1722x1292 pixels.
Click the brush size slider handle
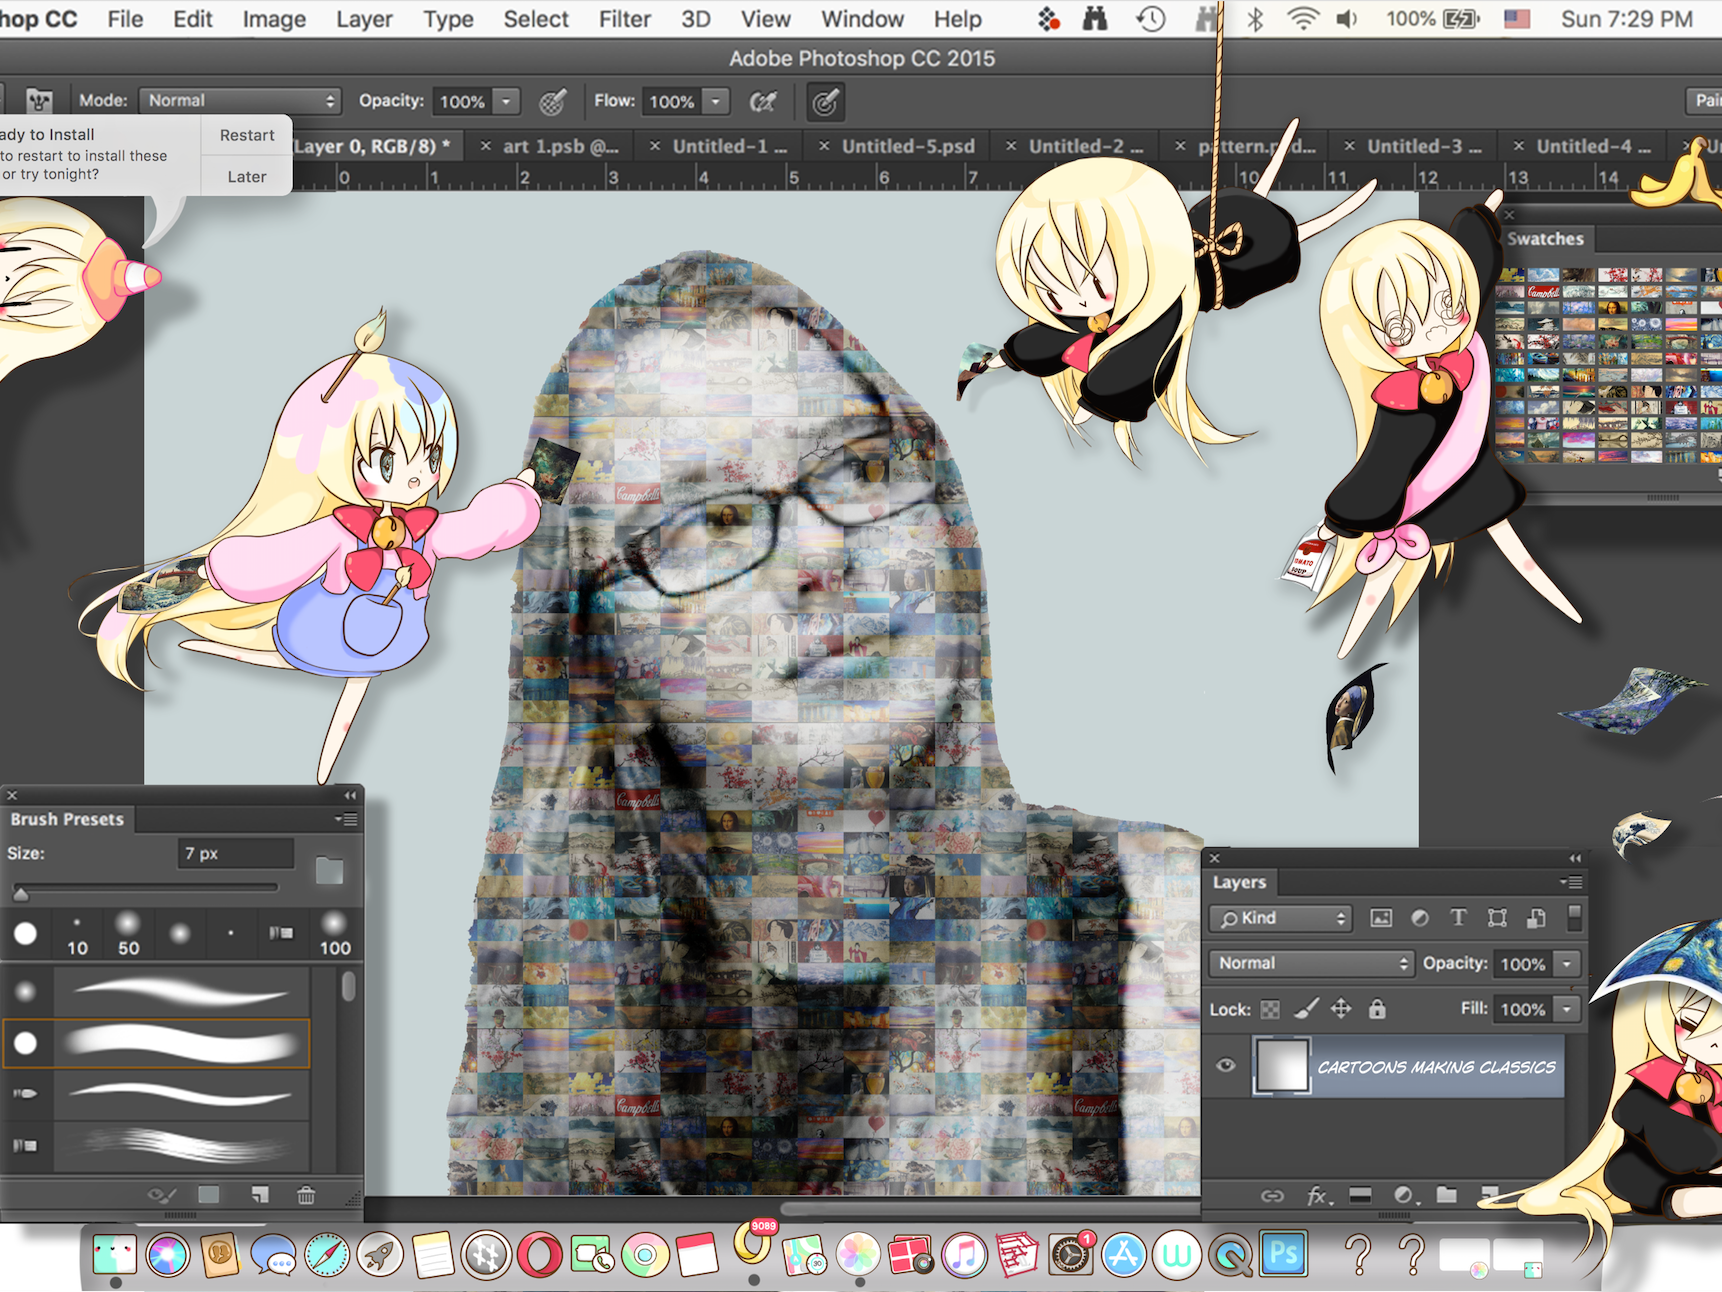[x=20, y=892]
